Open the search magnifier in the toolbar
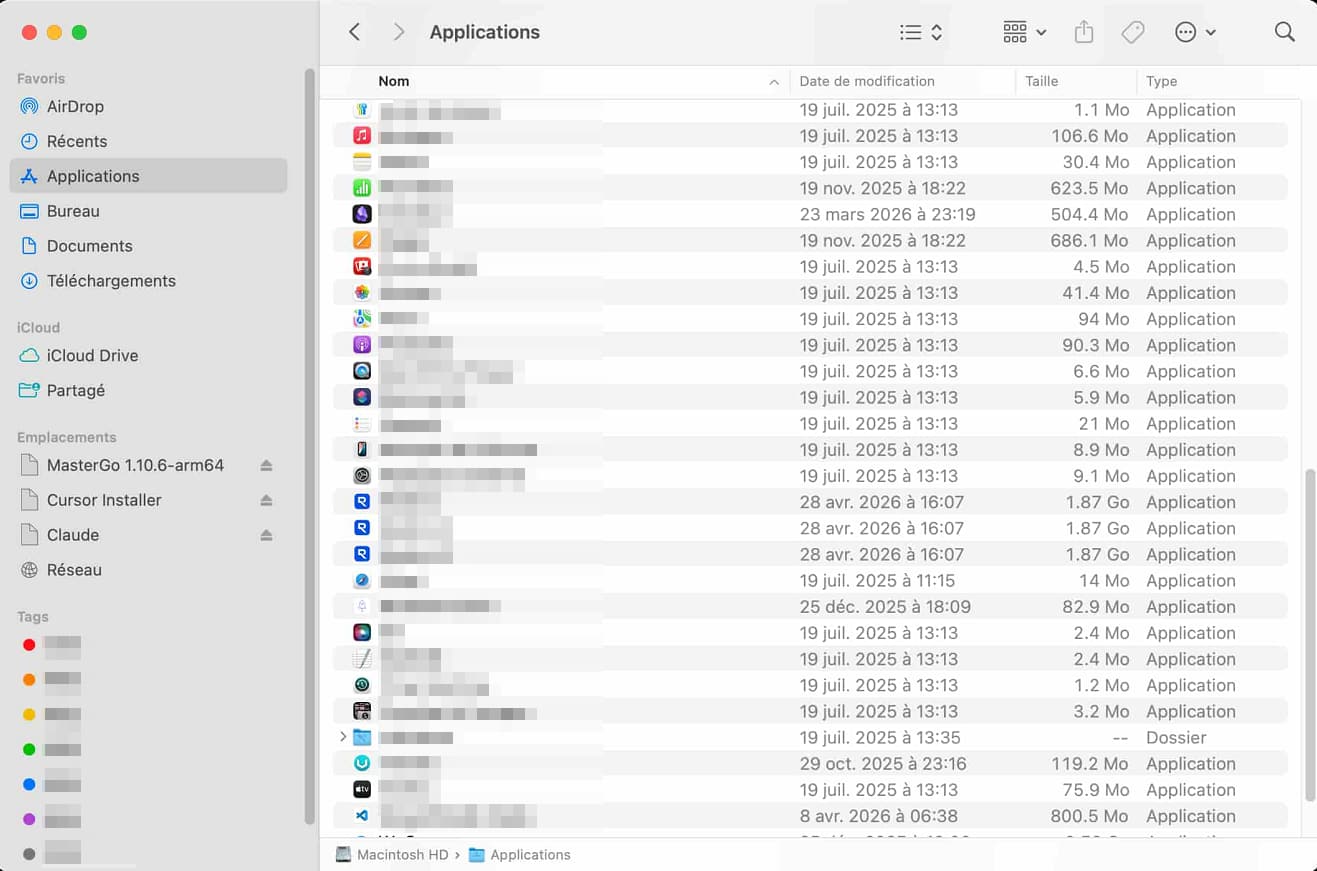The width and height of the screenshot is (1317, 871). point(1285,32)
